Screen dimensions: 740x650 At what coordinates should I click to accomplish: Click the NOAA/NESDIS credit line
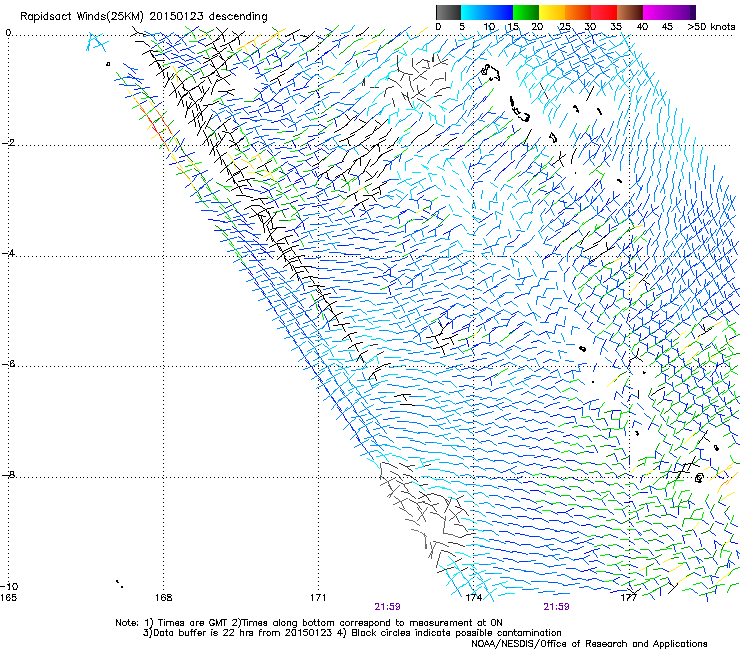(589, 644)
